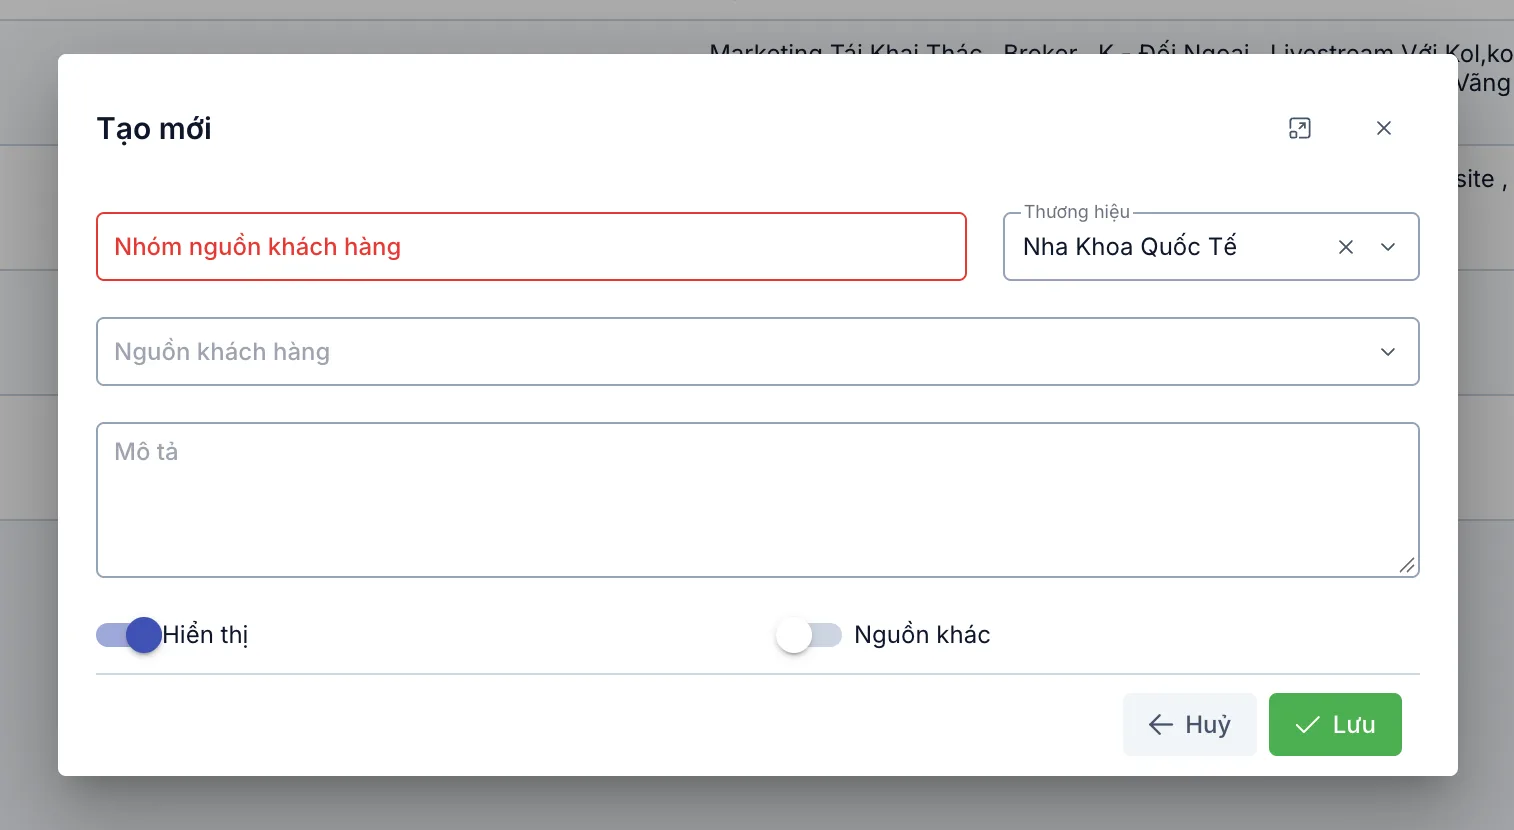Click the Nguồn khách hàng select field
Image resolution: width=1514 pixels, height=830 pixels.
[x=757, y=352]
